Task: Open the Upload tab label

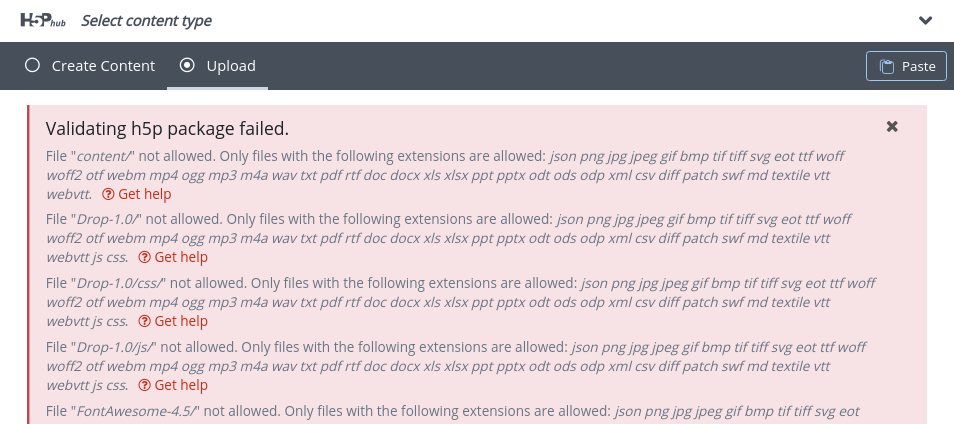Action: coord(231,66)
